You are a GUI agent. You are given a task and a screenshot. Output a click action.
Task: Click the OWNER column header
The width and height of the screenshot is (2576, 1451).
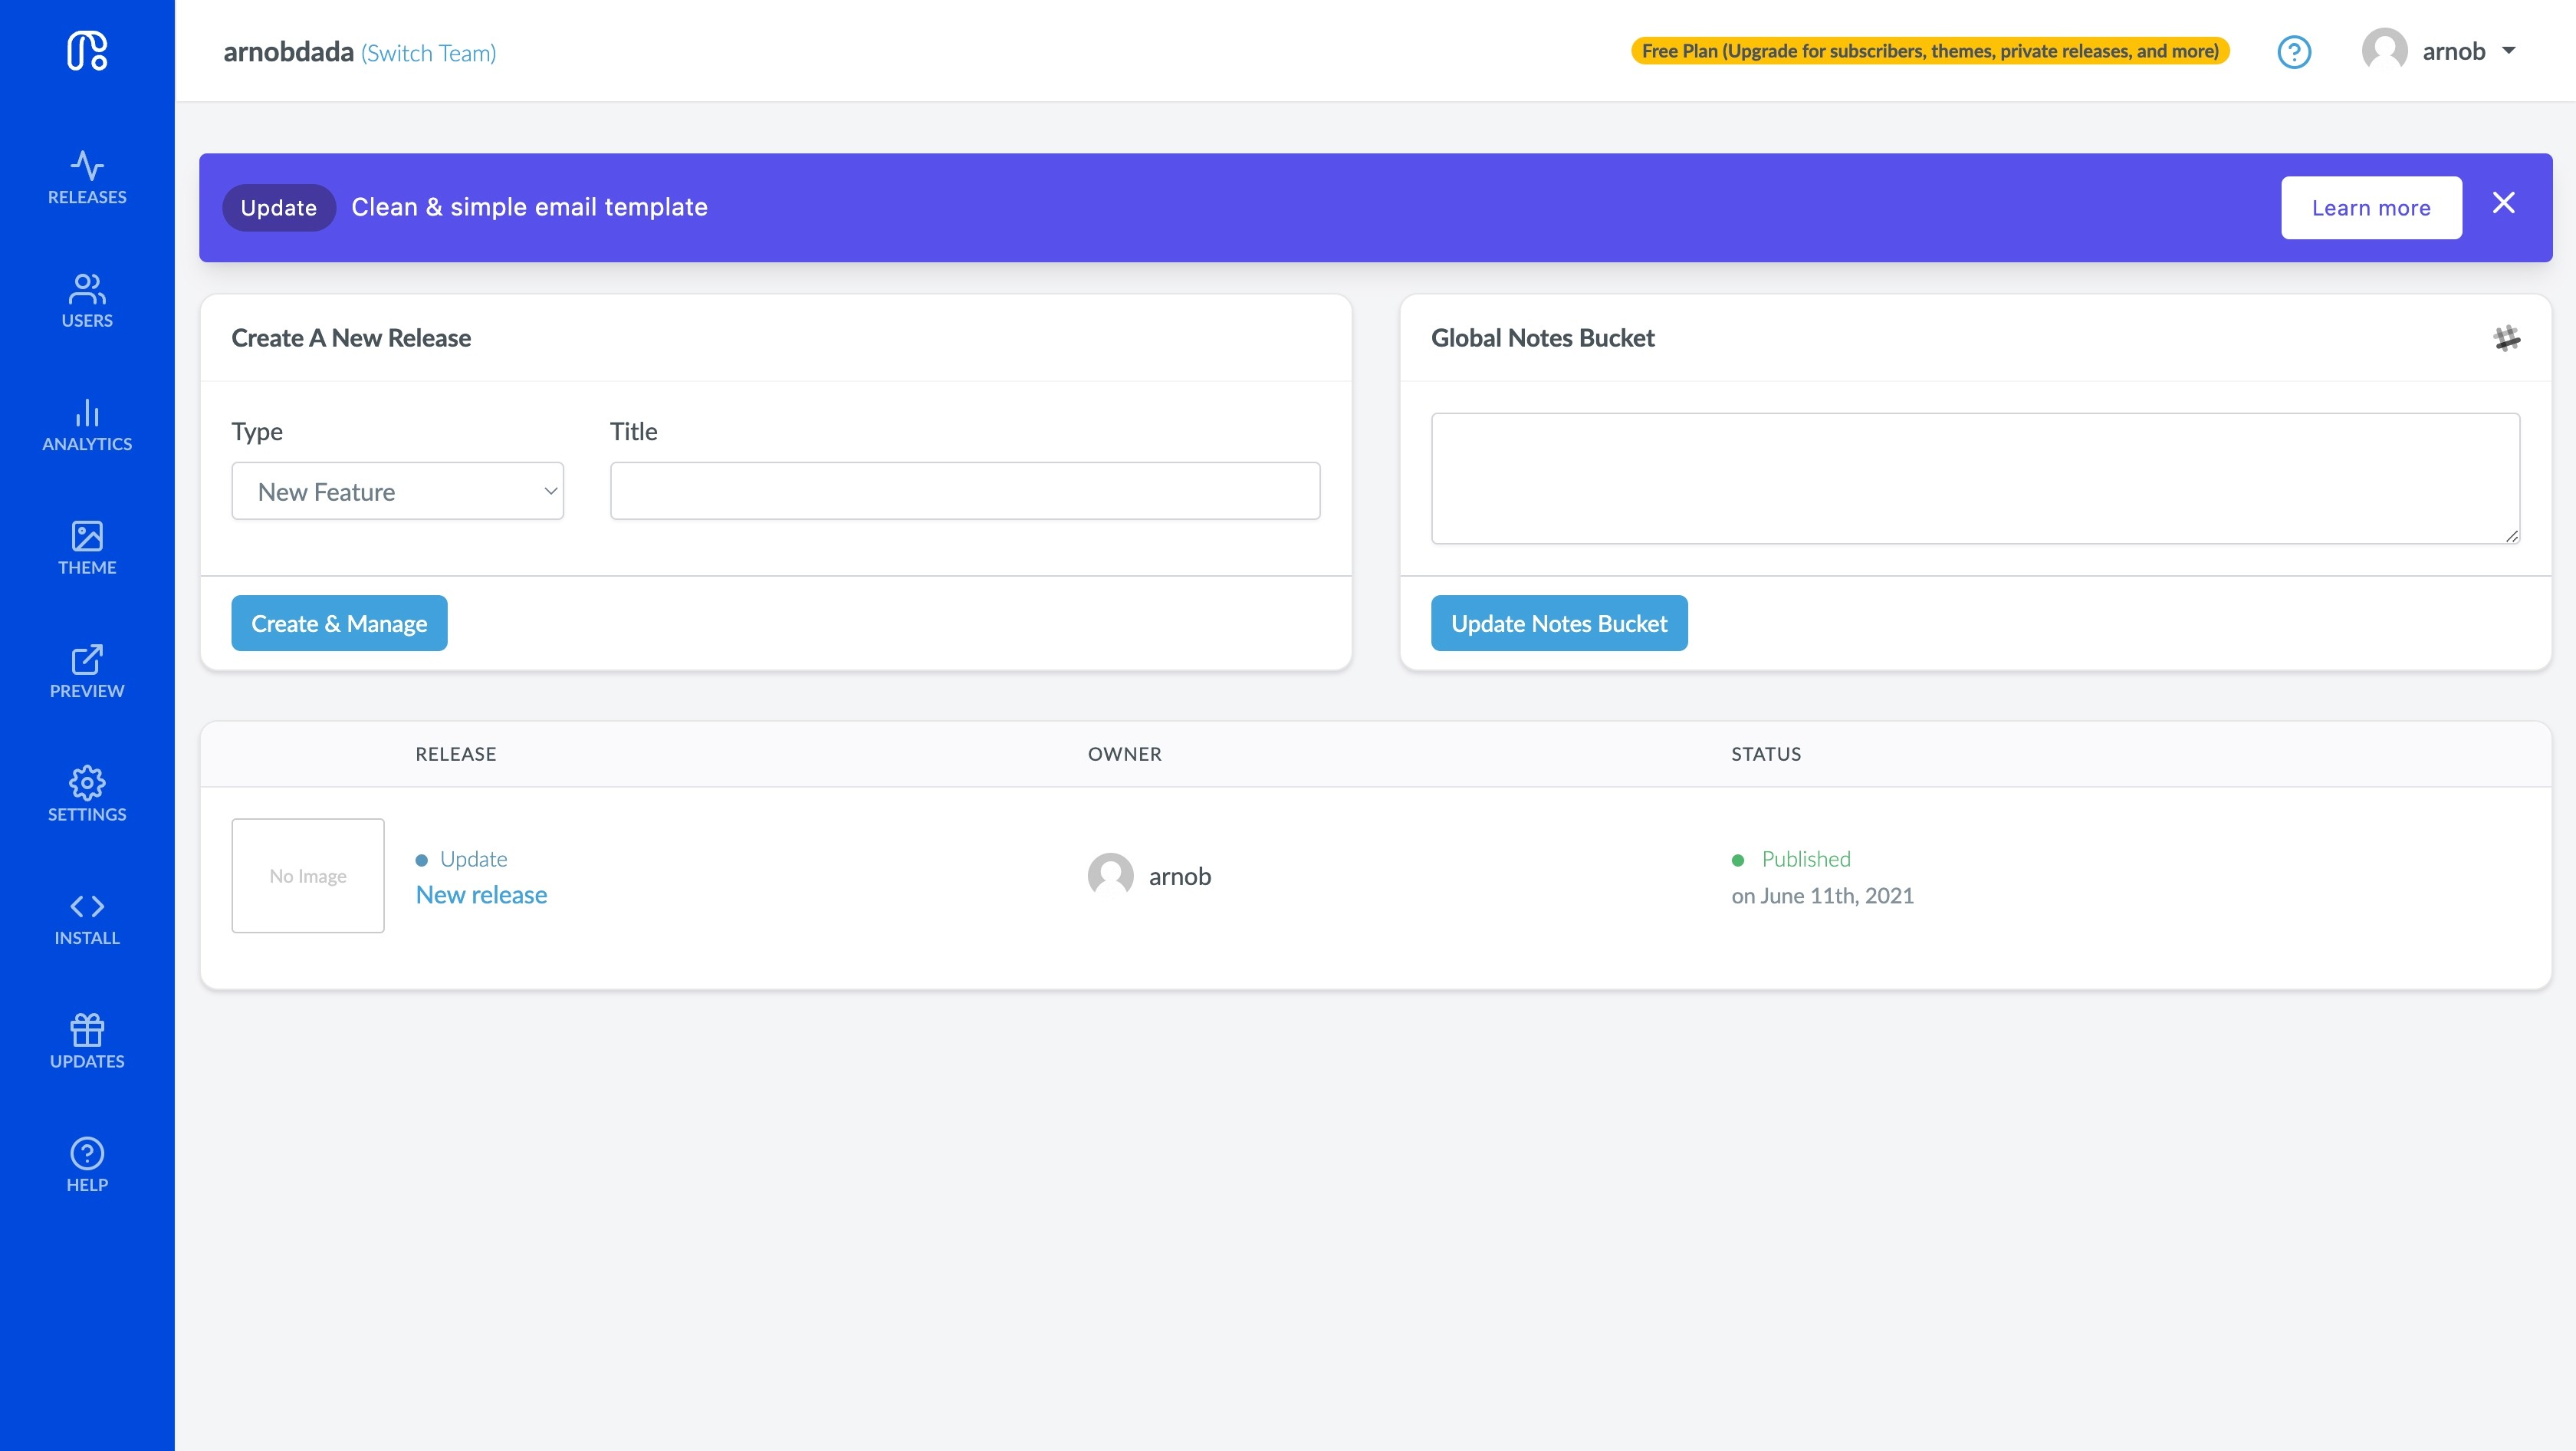tap(1125, 754)
